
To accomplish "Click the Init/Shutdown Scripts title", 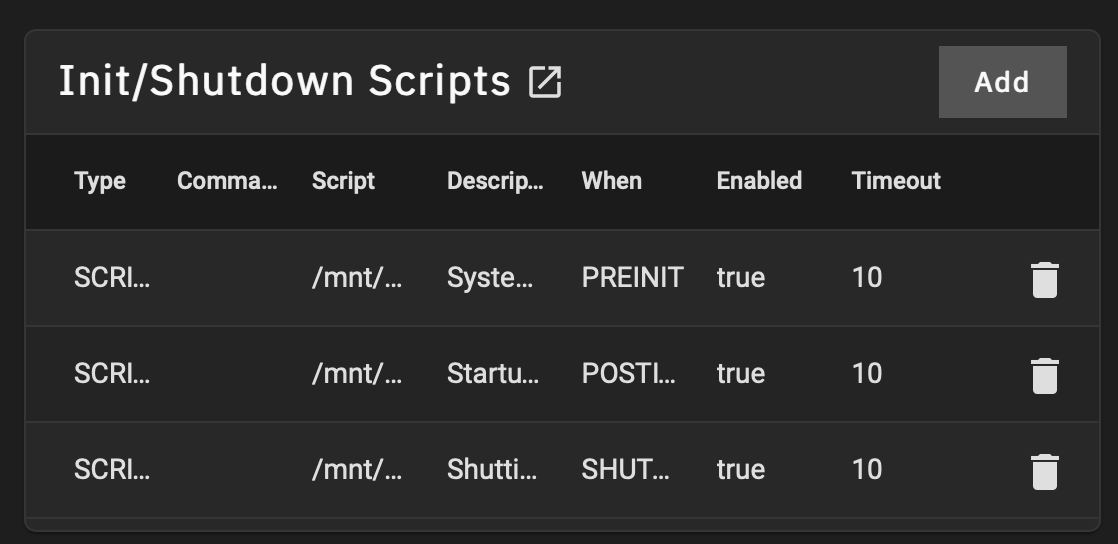I will point(284,82).
